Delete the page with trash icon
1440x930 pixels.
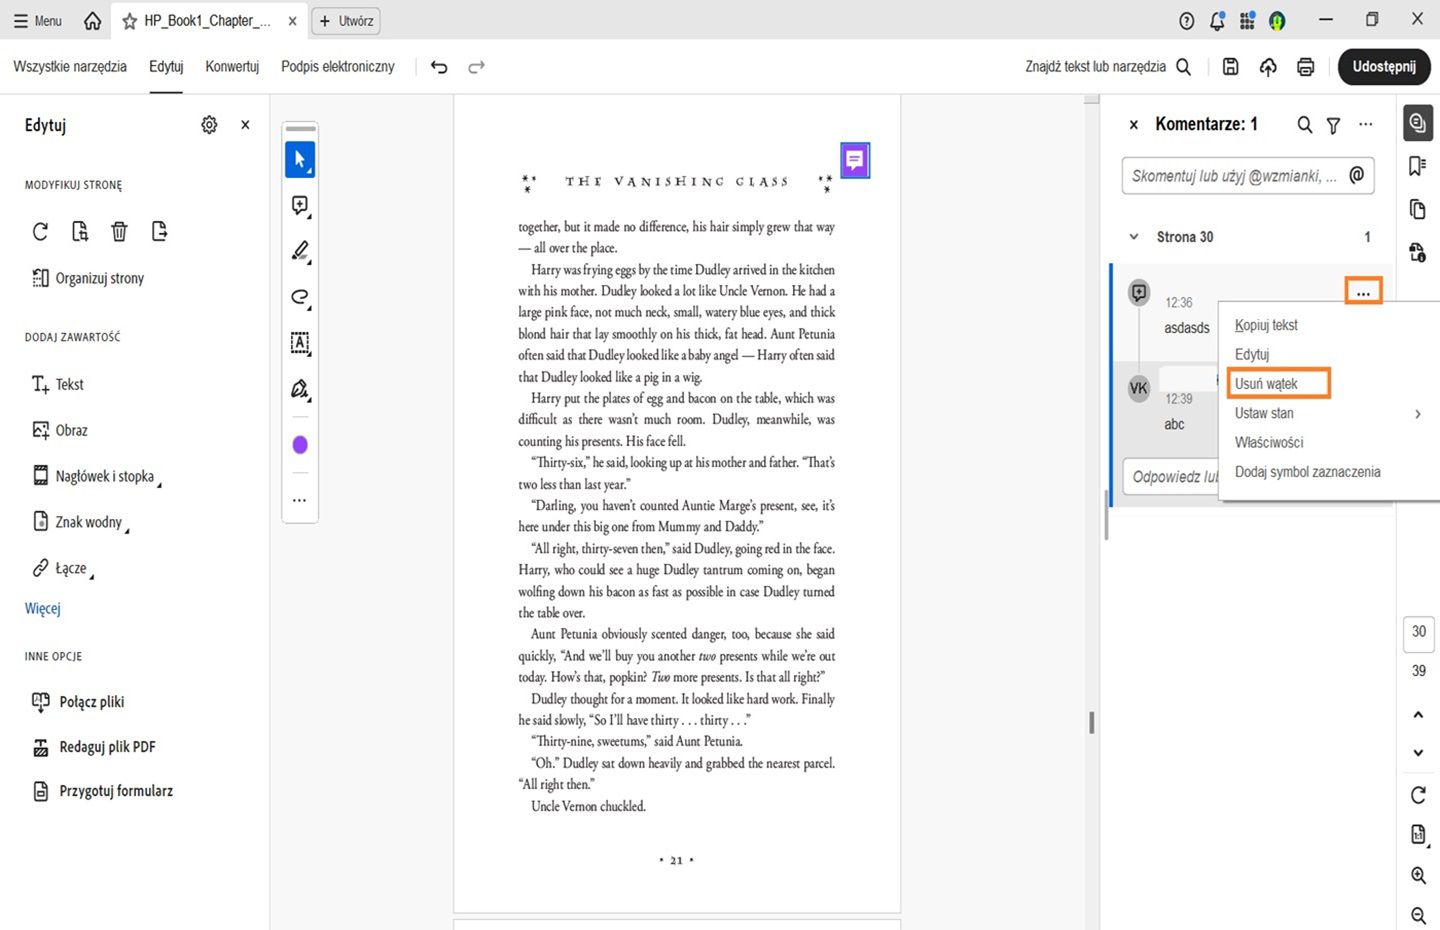(119, 232)
